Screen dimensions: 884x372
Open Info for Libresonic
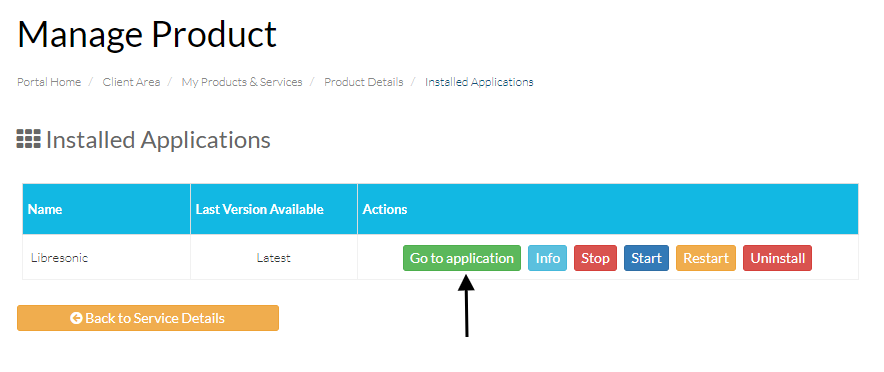pos(547,258)
